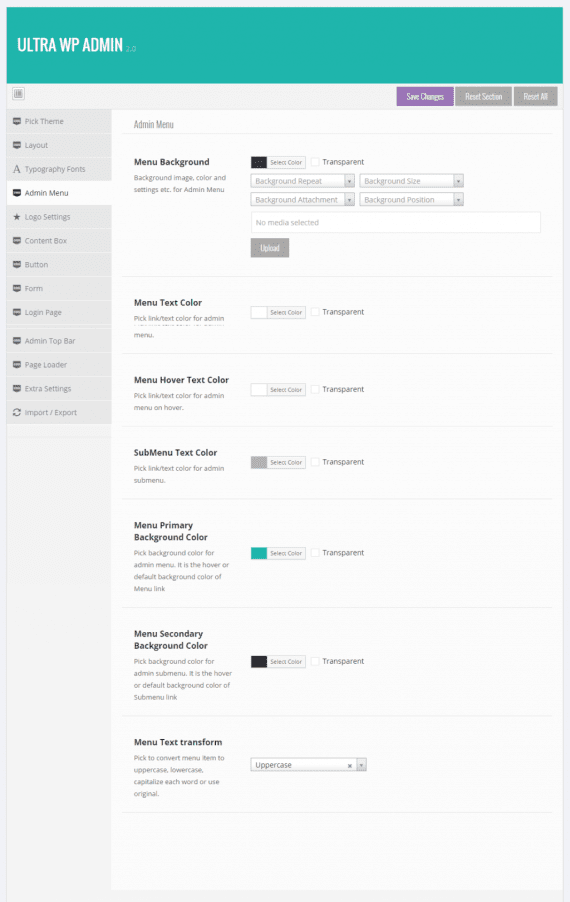Viewport: 570px width, 902px height.
Task: Open the Background Size dropdown
Action: pos(411,181)
